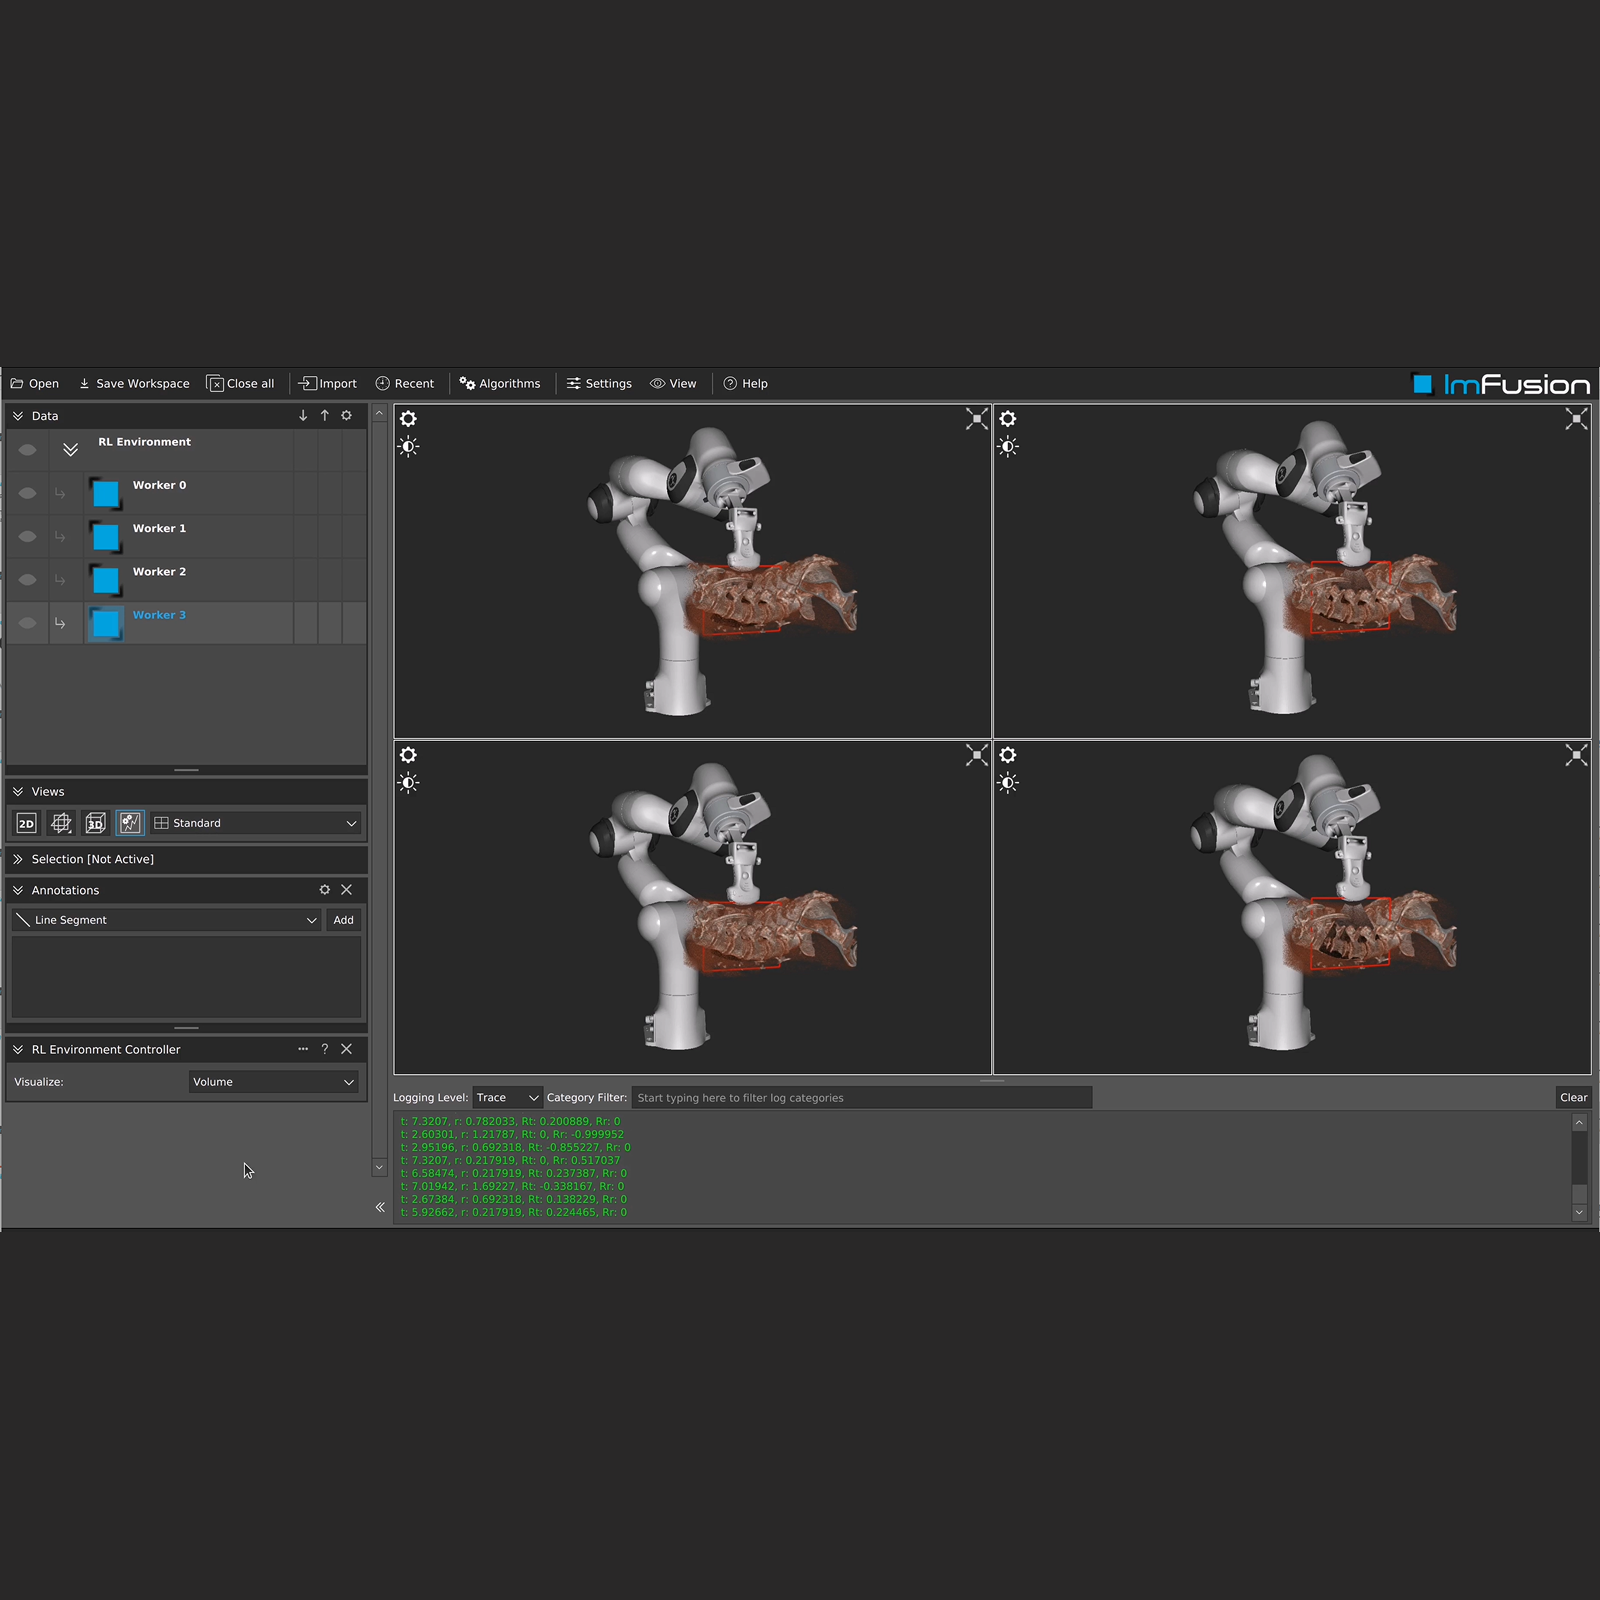Open the Algorithms menu

click(500, 384)
